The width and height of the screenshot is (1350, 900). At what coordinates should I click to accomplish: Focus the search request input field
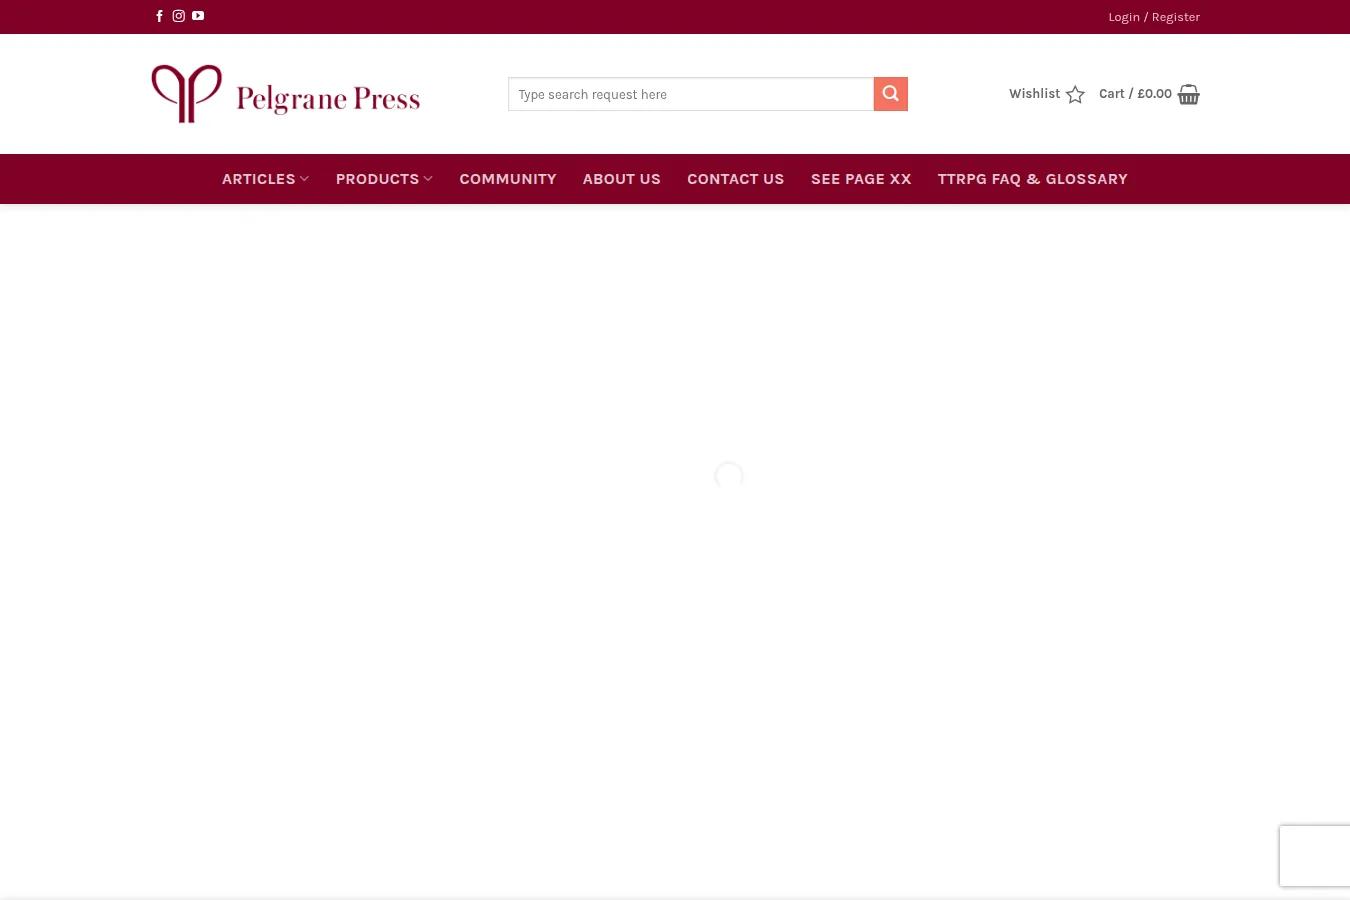[691, 94]
